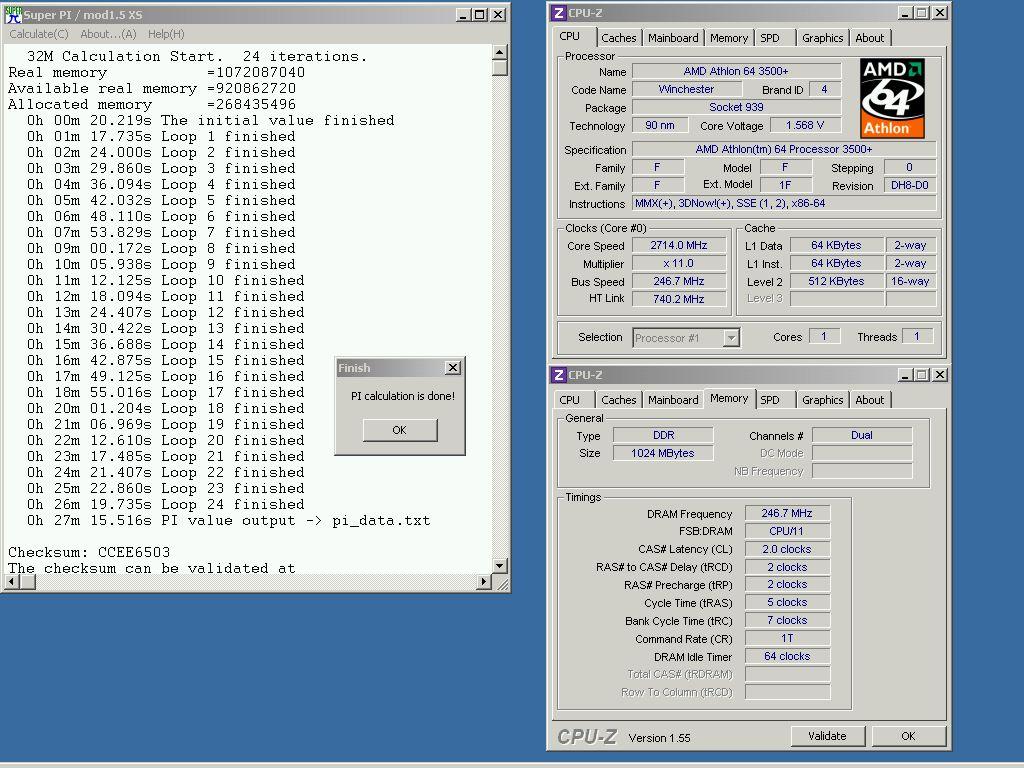Click the 2714.0 MHz core speed value
Screen dimensions: 1024x768
coord(679,246)
